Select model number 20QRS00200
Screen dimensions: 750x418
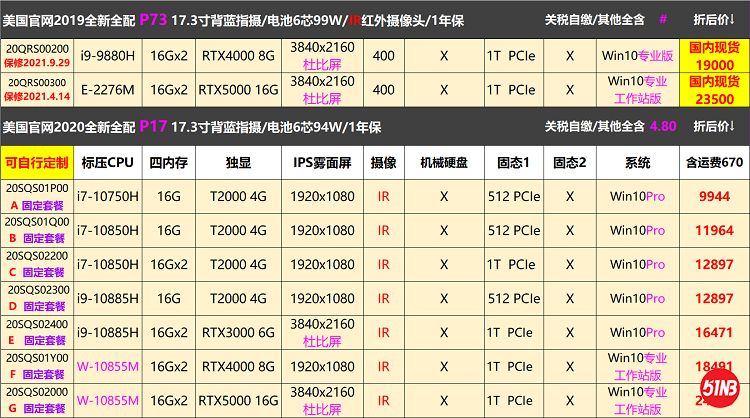point(37,47)
